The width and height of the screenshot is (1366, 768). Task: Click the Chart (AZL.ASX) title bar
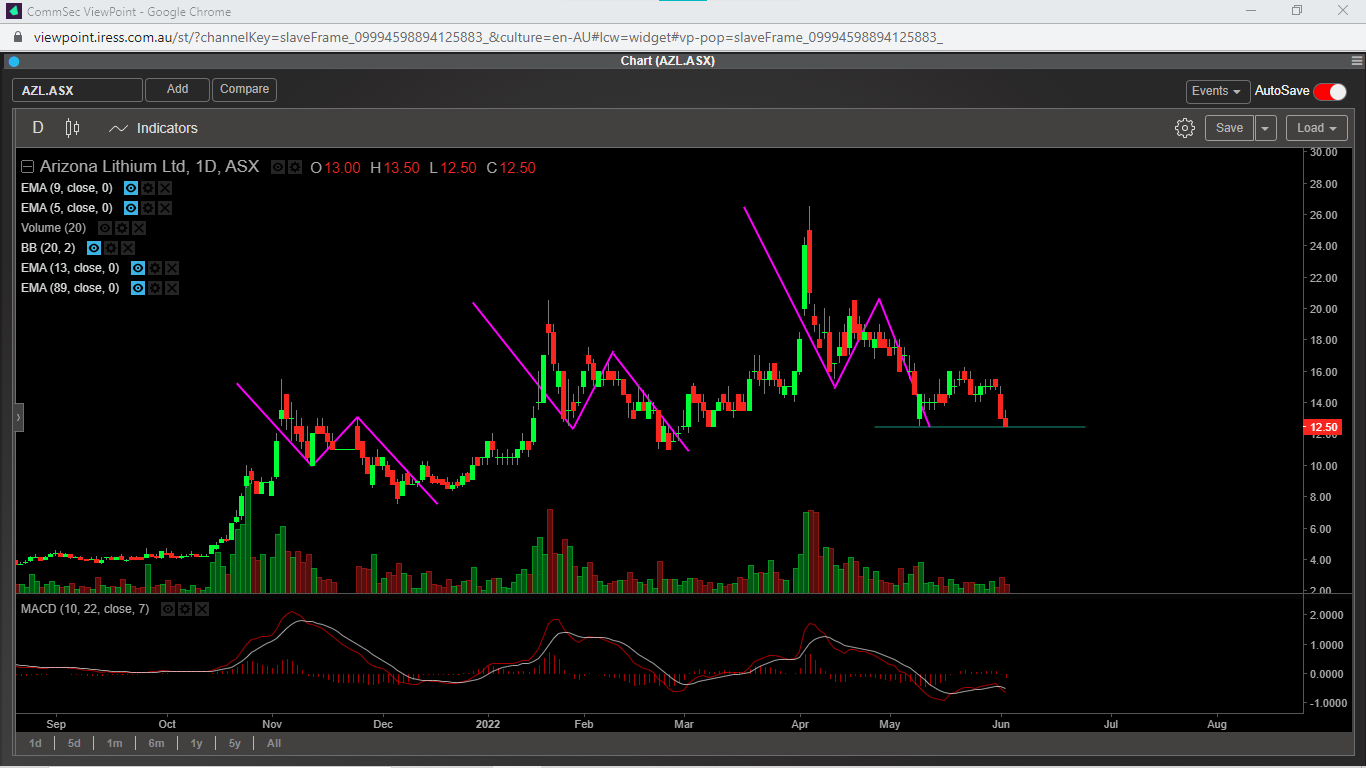[668, 61]
